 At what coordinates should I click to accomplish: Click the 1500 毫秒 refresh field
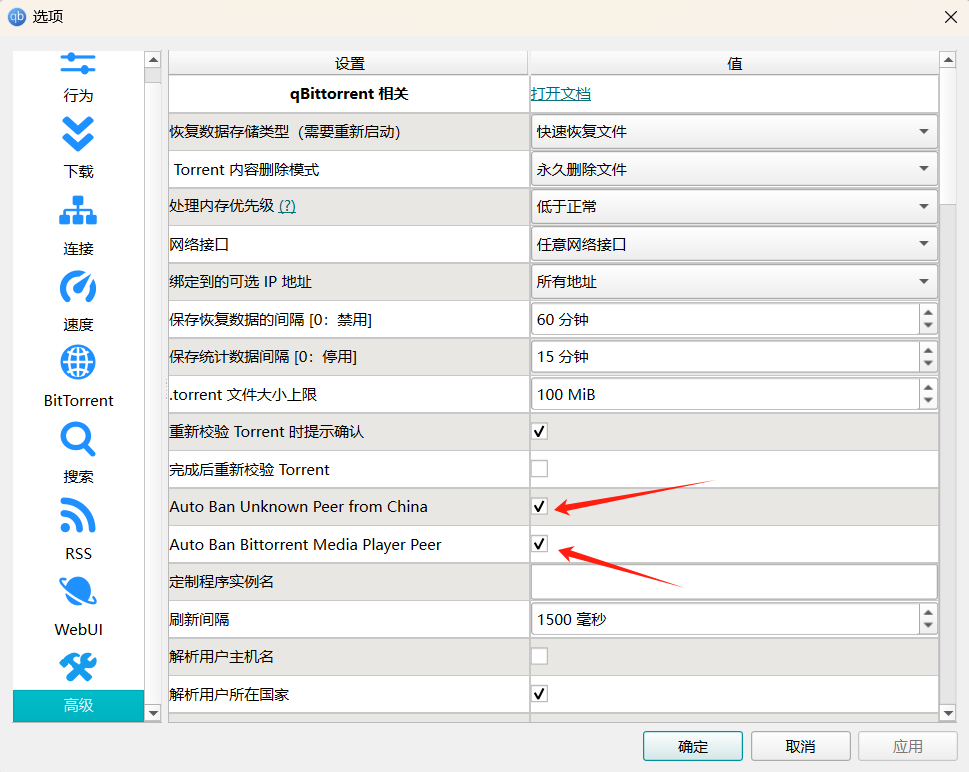[726, 619]
